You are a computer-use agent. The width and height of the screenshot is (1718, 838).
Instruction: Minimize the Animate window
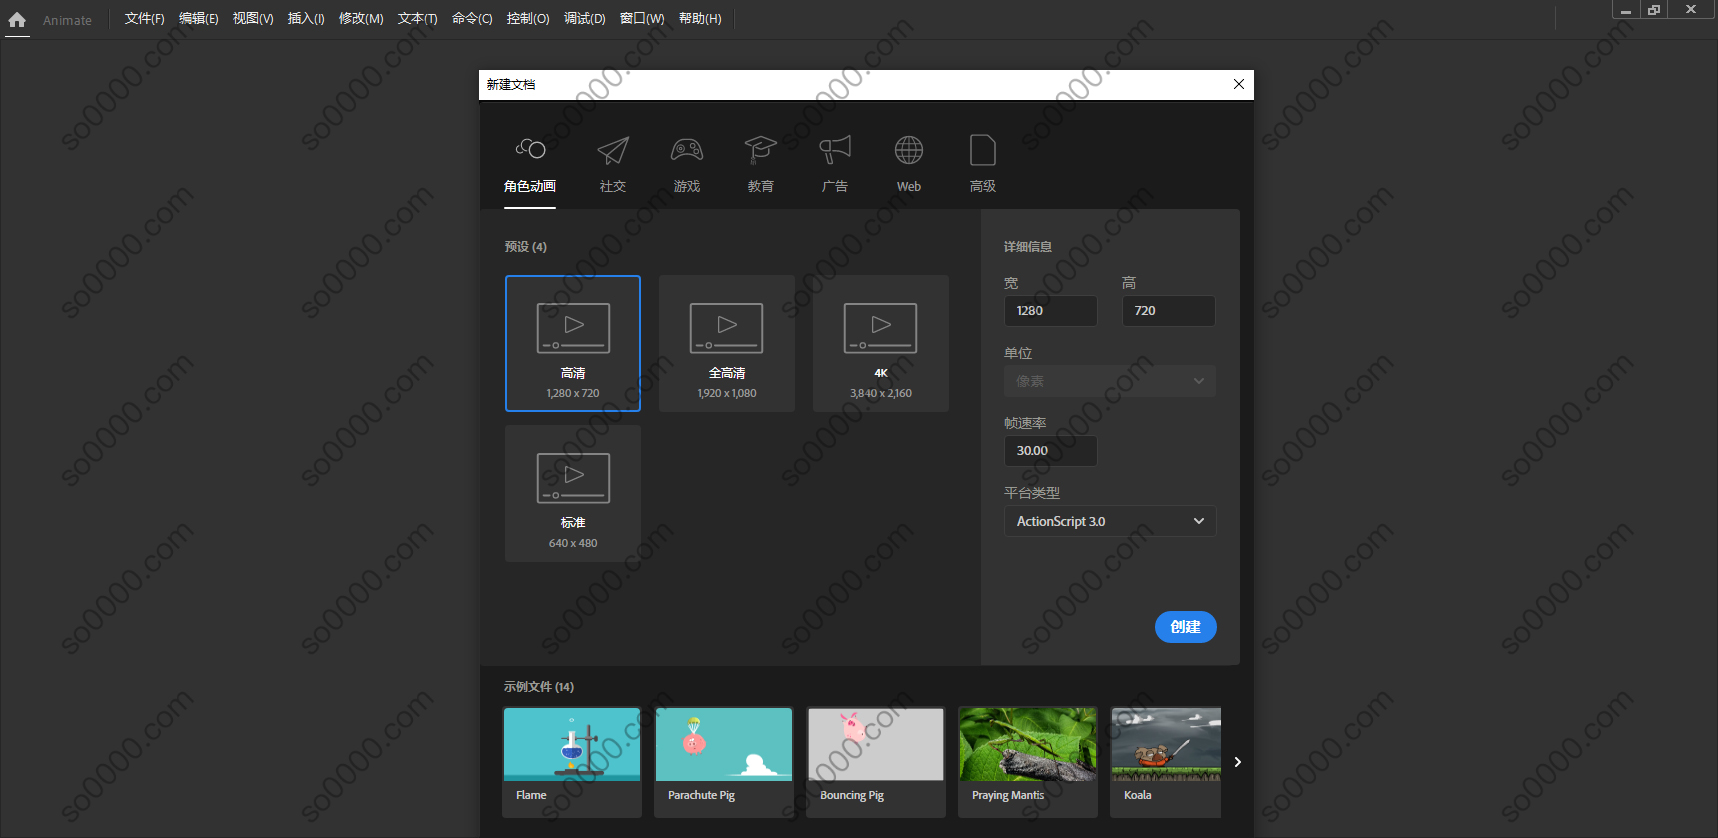click(1626, 10)
